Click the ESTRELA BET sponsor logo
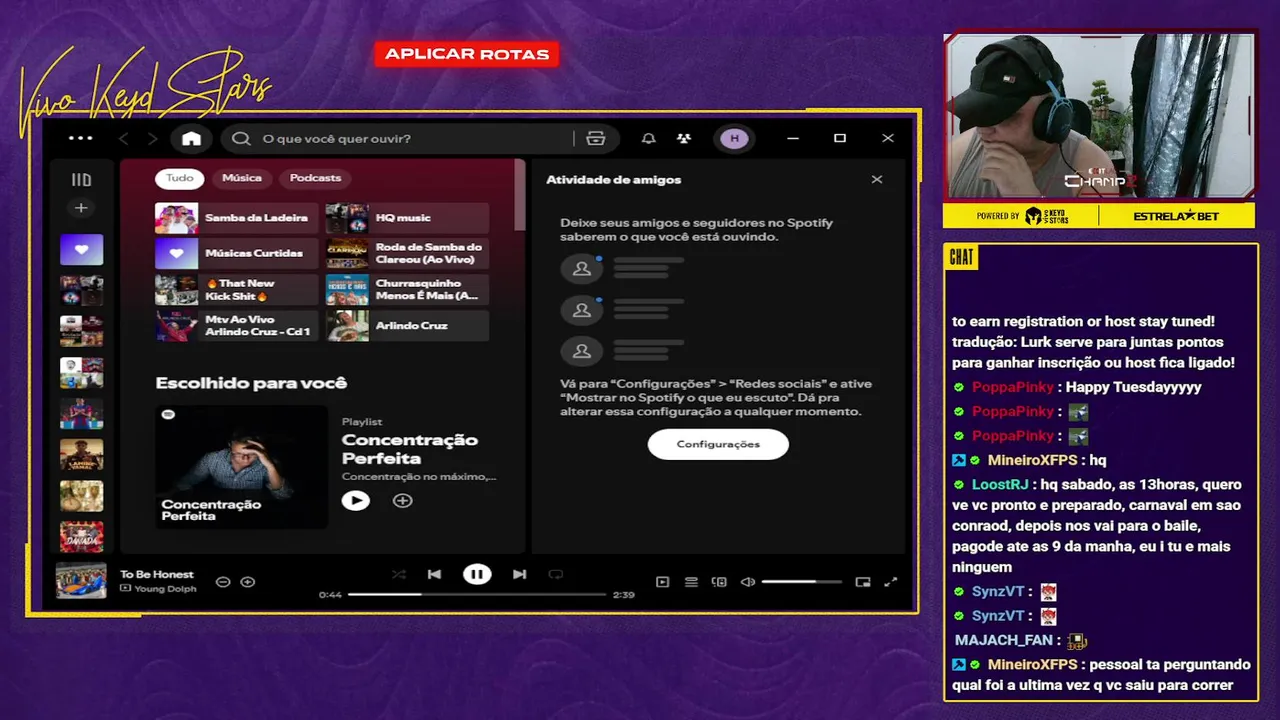This screenshot has height=720, width=1280. pos(1177,216)
